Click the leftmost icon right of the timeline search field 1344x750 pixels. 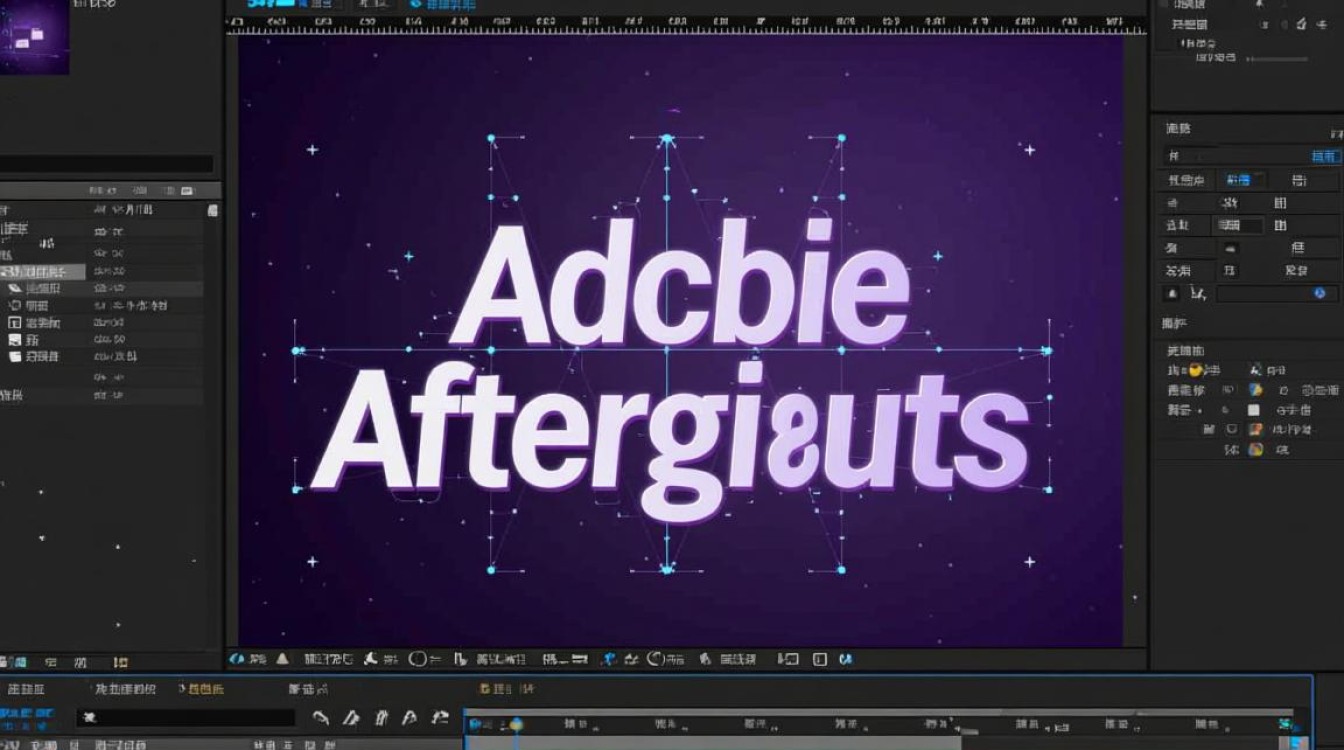[x=321, y=717]
